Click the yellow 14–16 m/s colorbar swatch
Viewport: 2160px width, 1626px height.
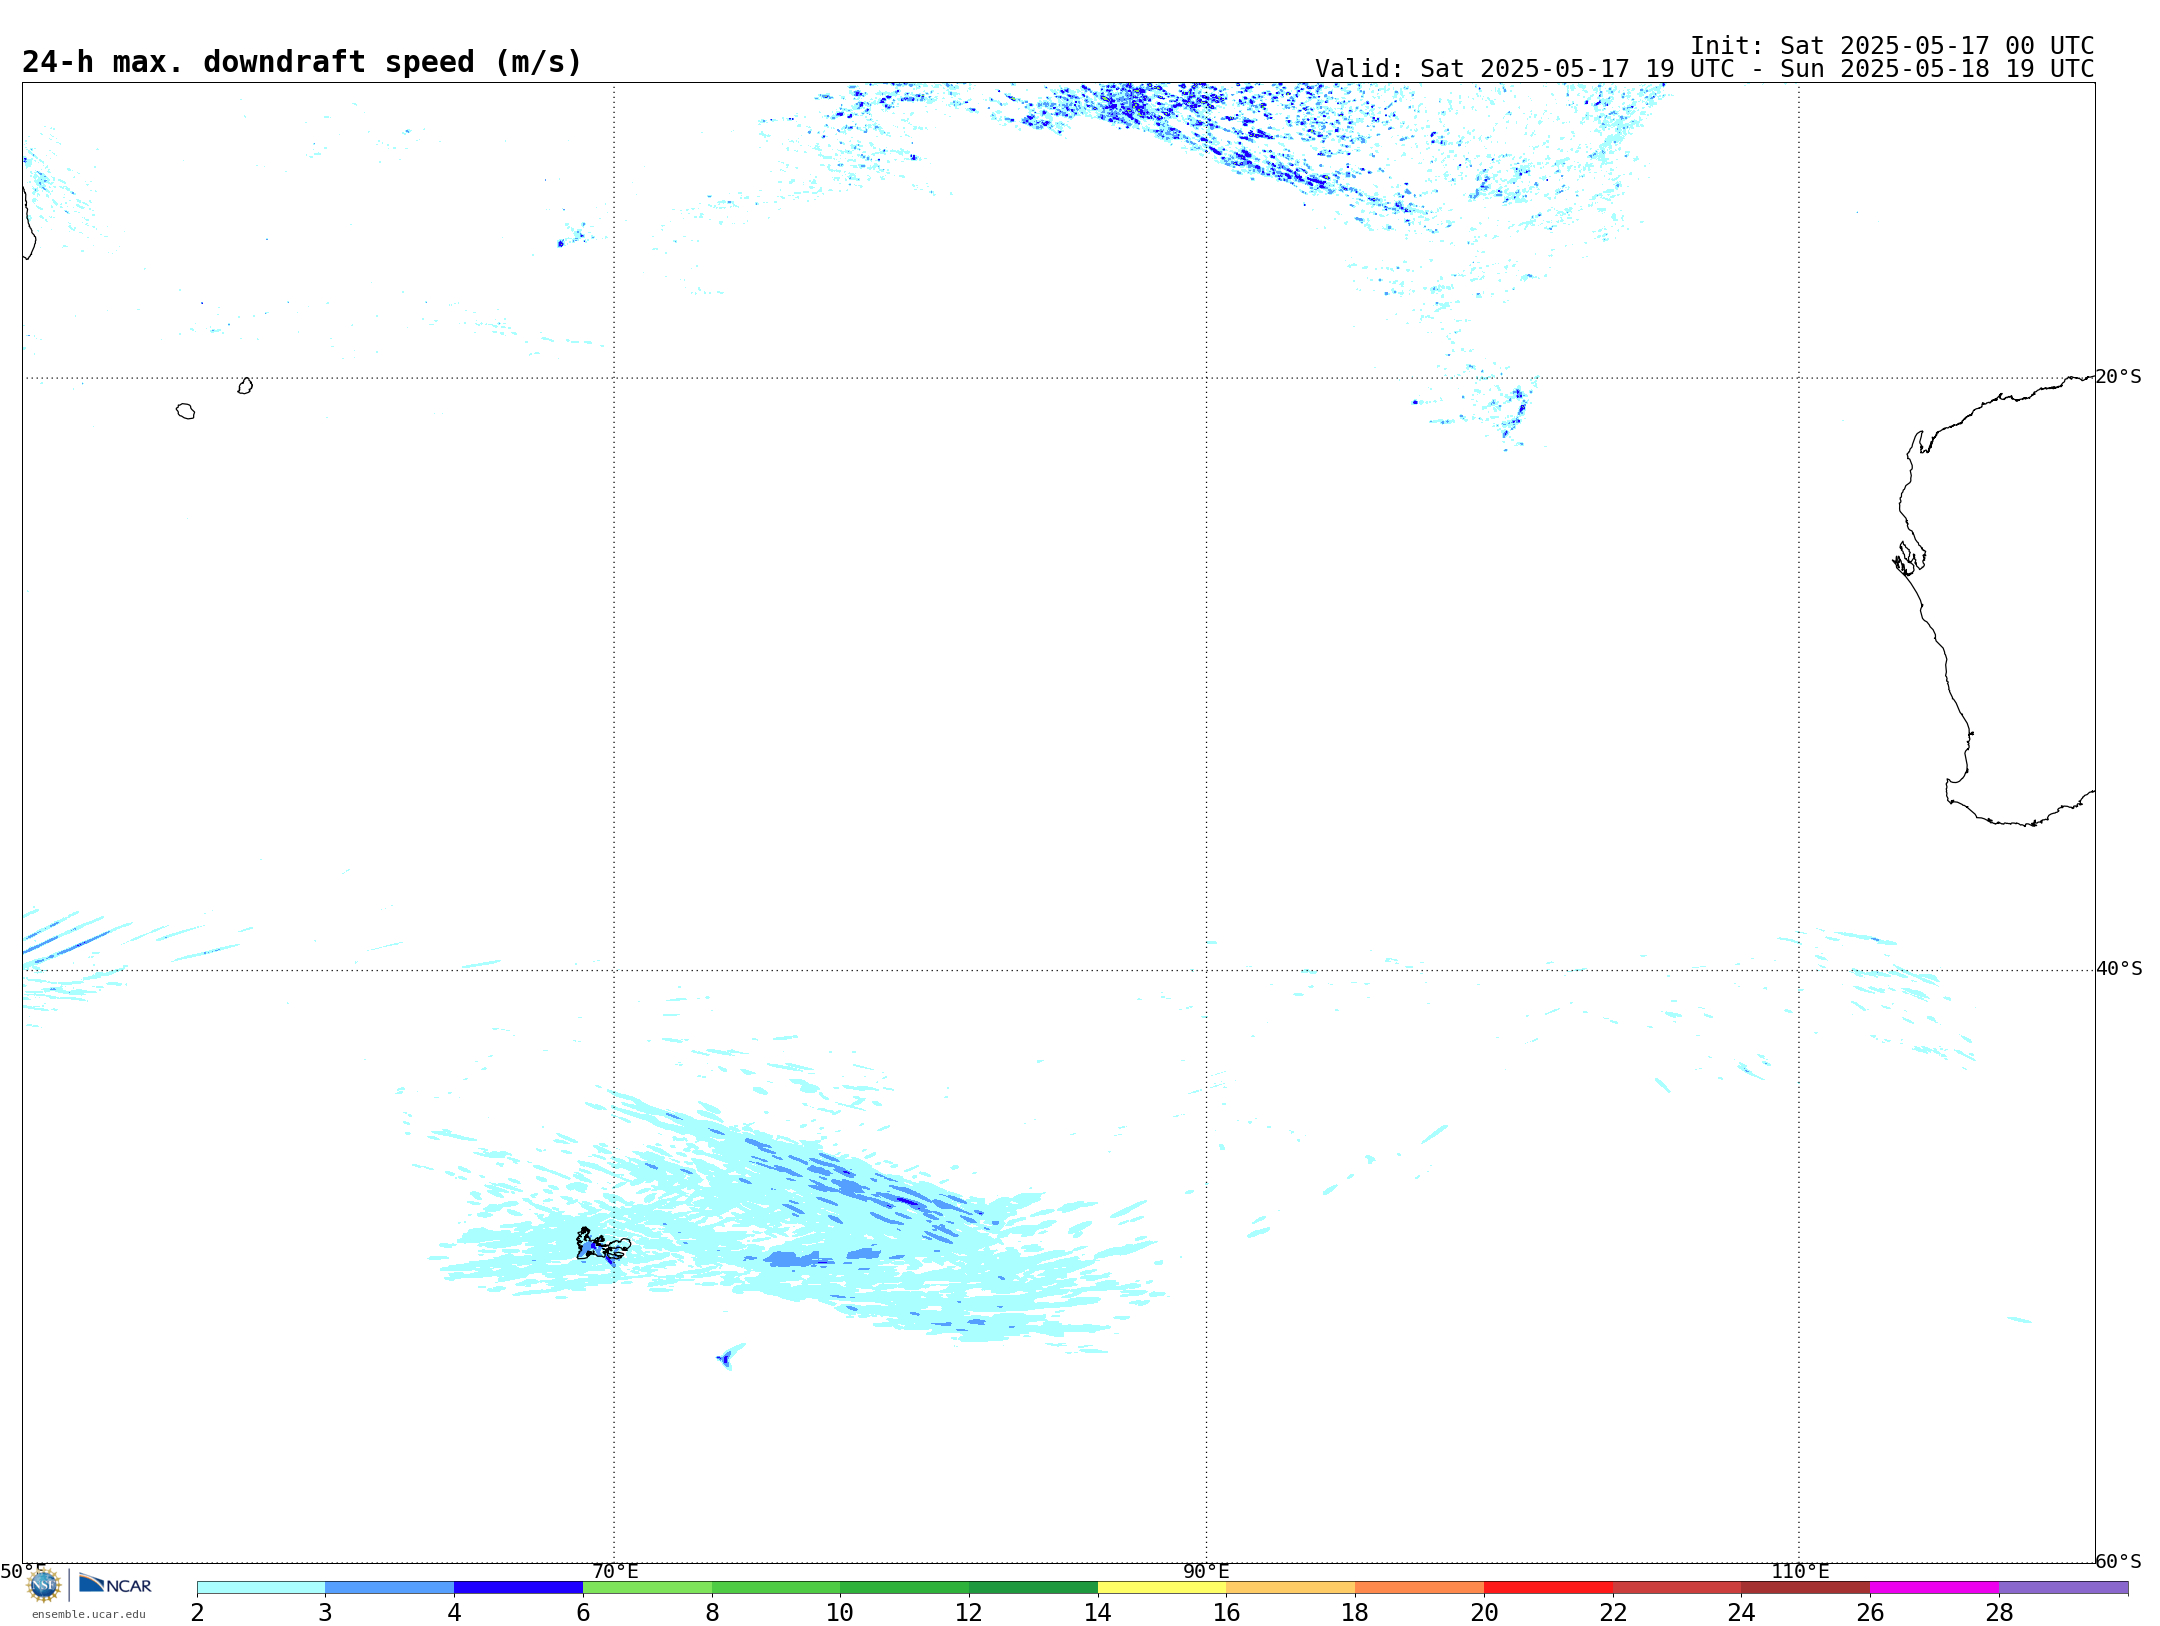pyautogui.click(x=1162, y=1588)
